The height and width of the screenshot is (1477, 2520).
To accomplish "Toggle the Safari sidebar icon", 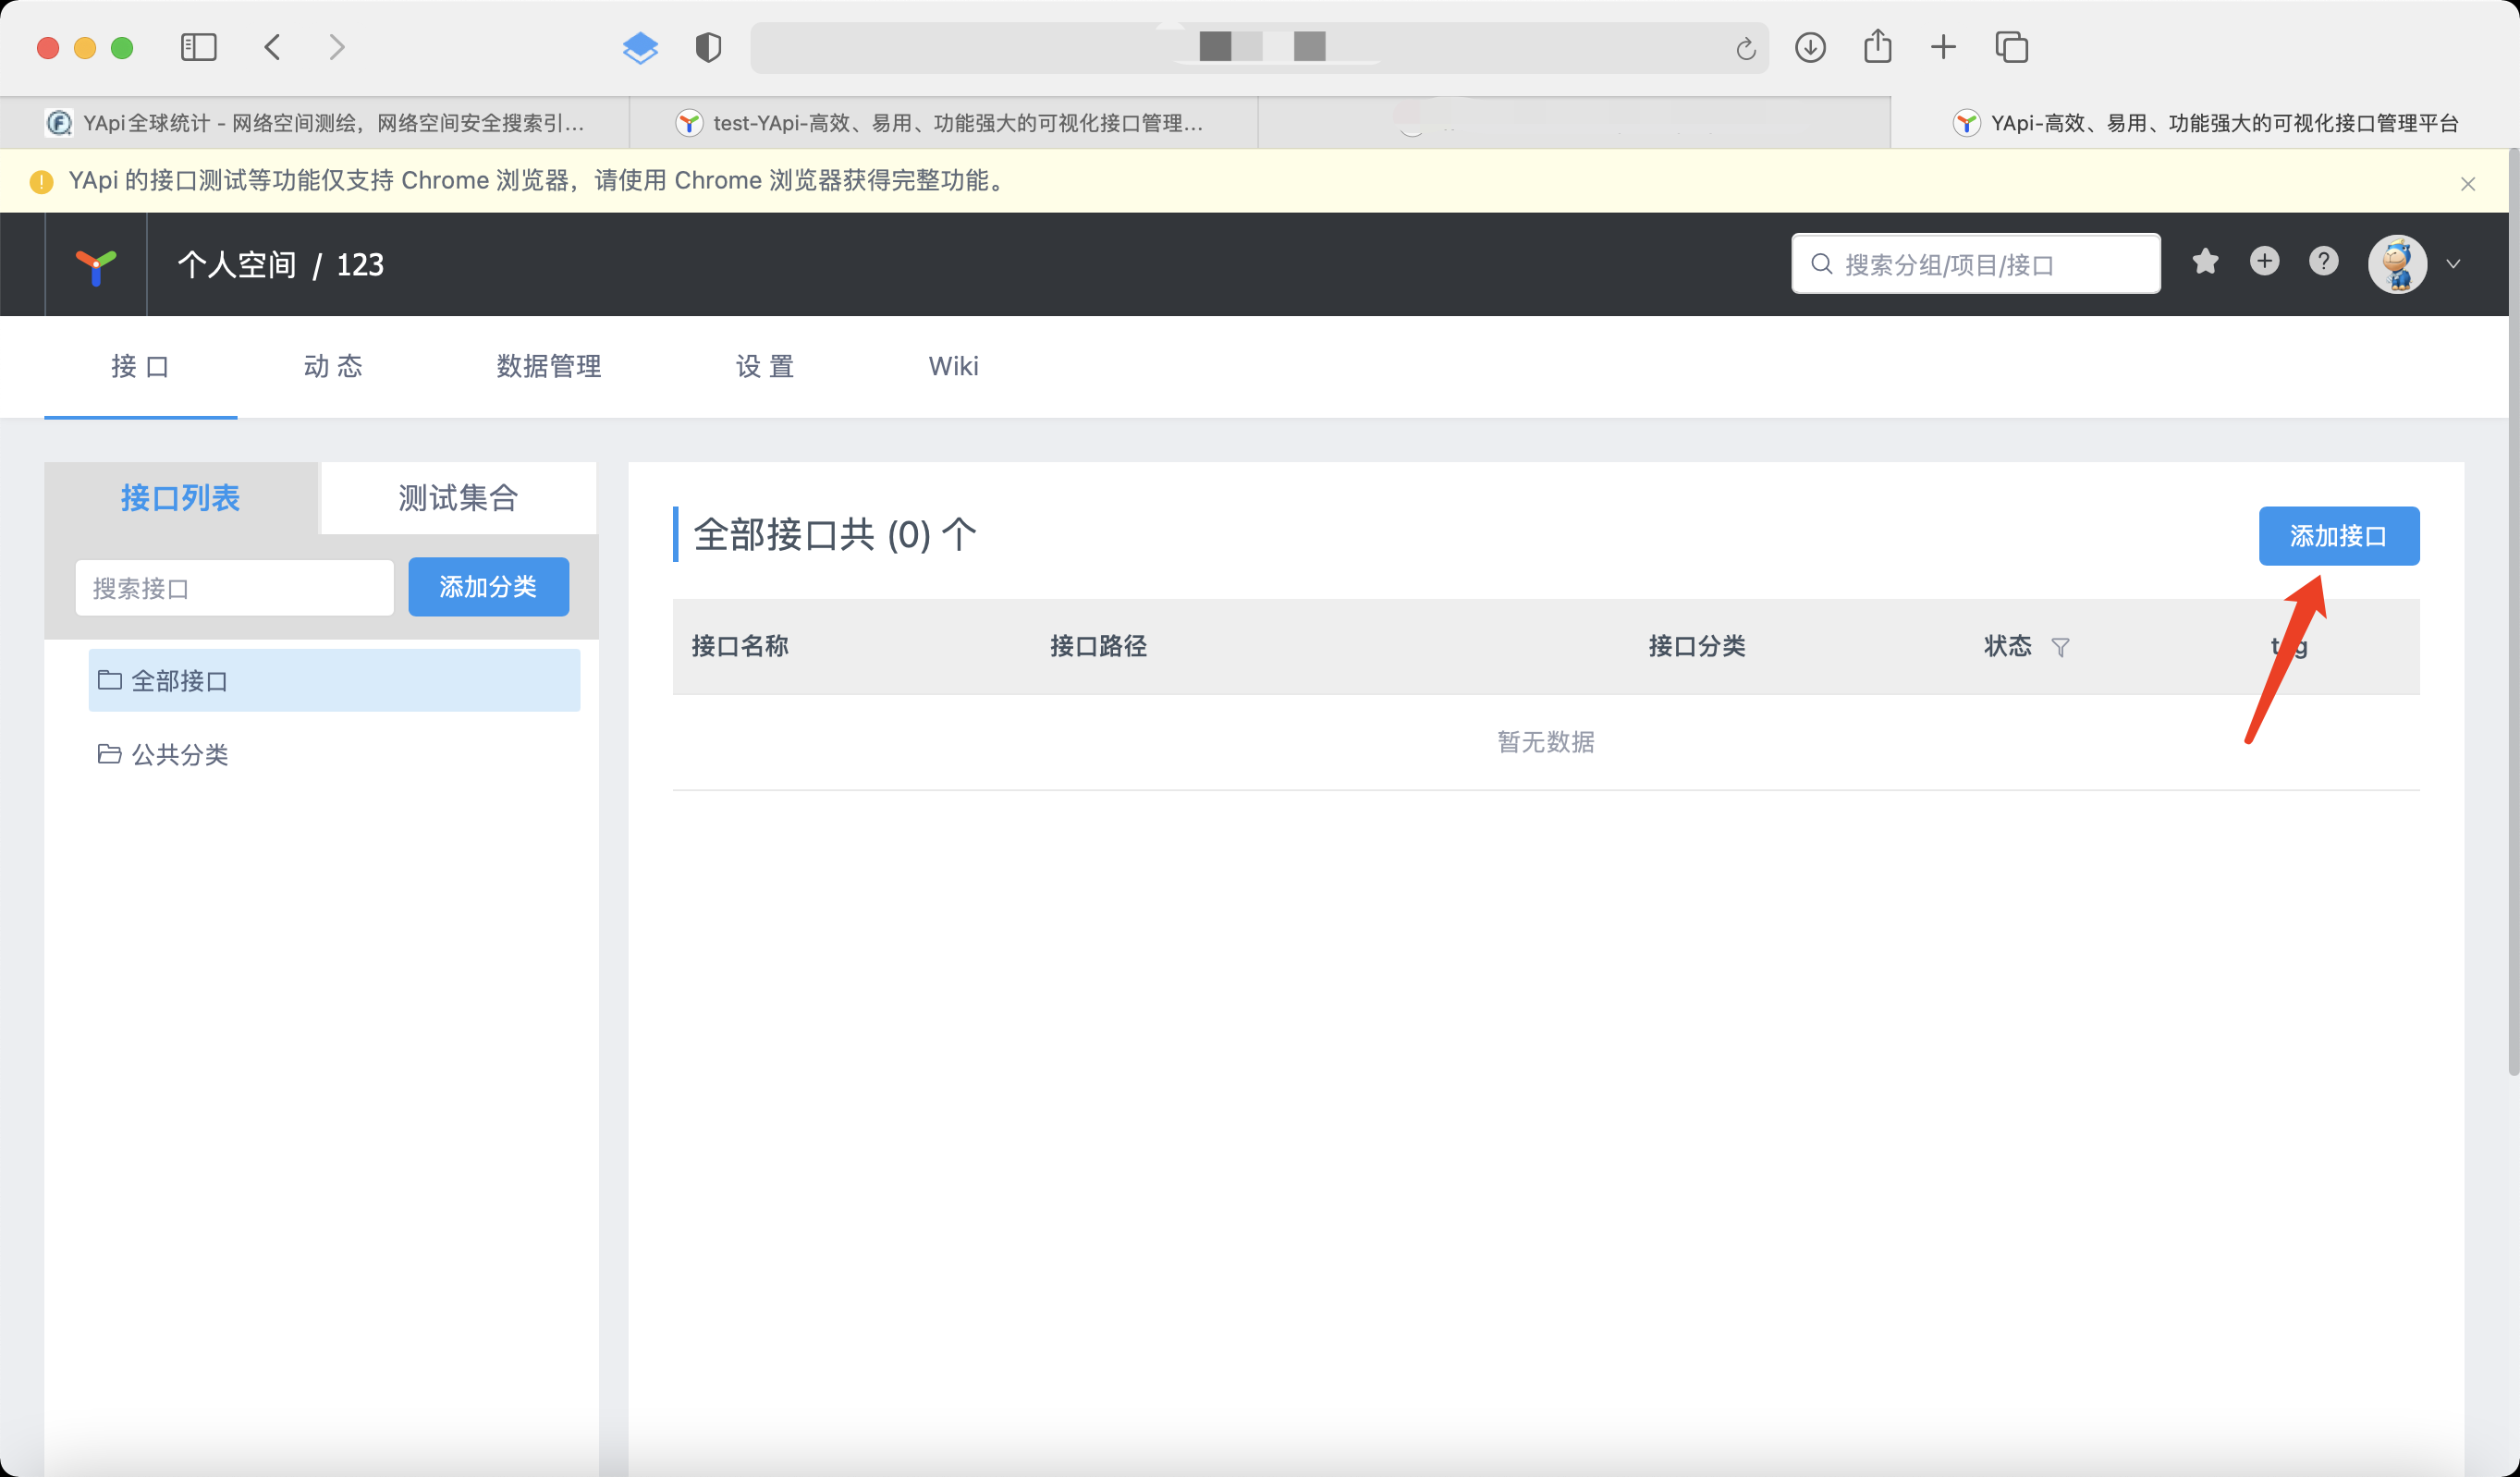I will click(x=198, y=47).
